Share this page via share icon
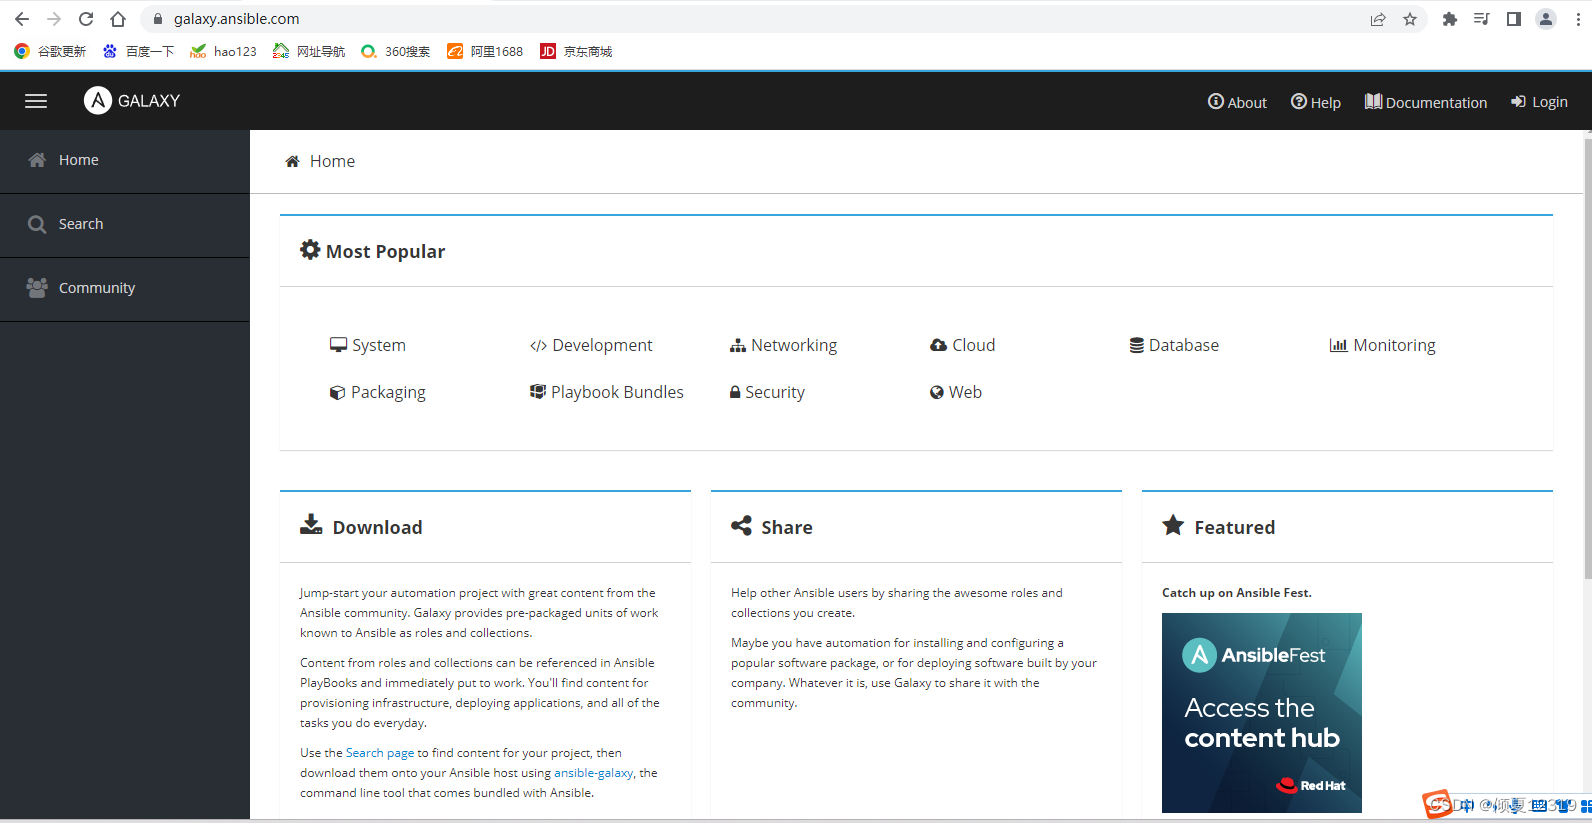Screen dimensions: 1592x823 (1378, 19)
